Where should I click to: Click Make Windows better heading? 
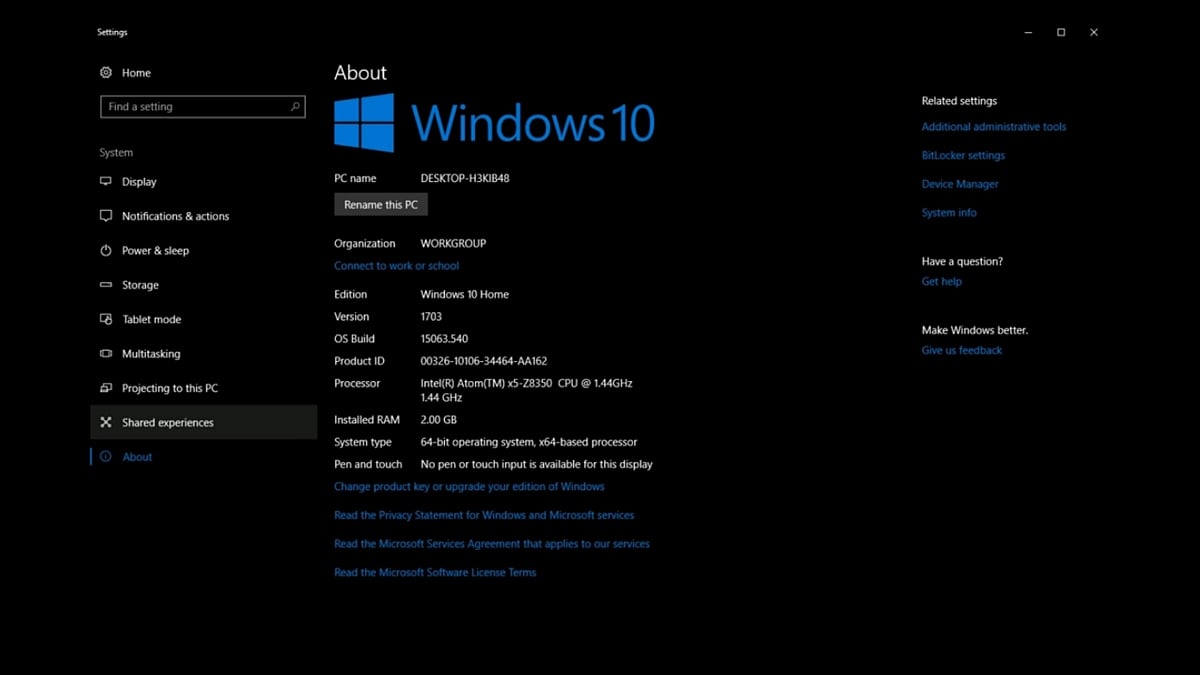pos(975,330)
